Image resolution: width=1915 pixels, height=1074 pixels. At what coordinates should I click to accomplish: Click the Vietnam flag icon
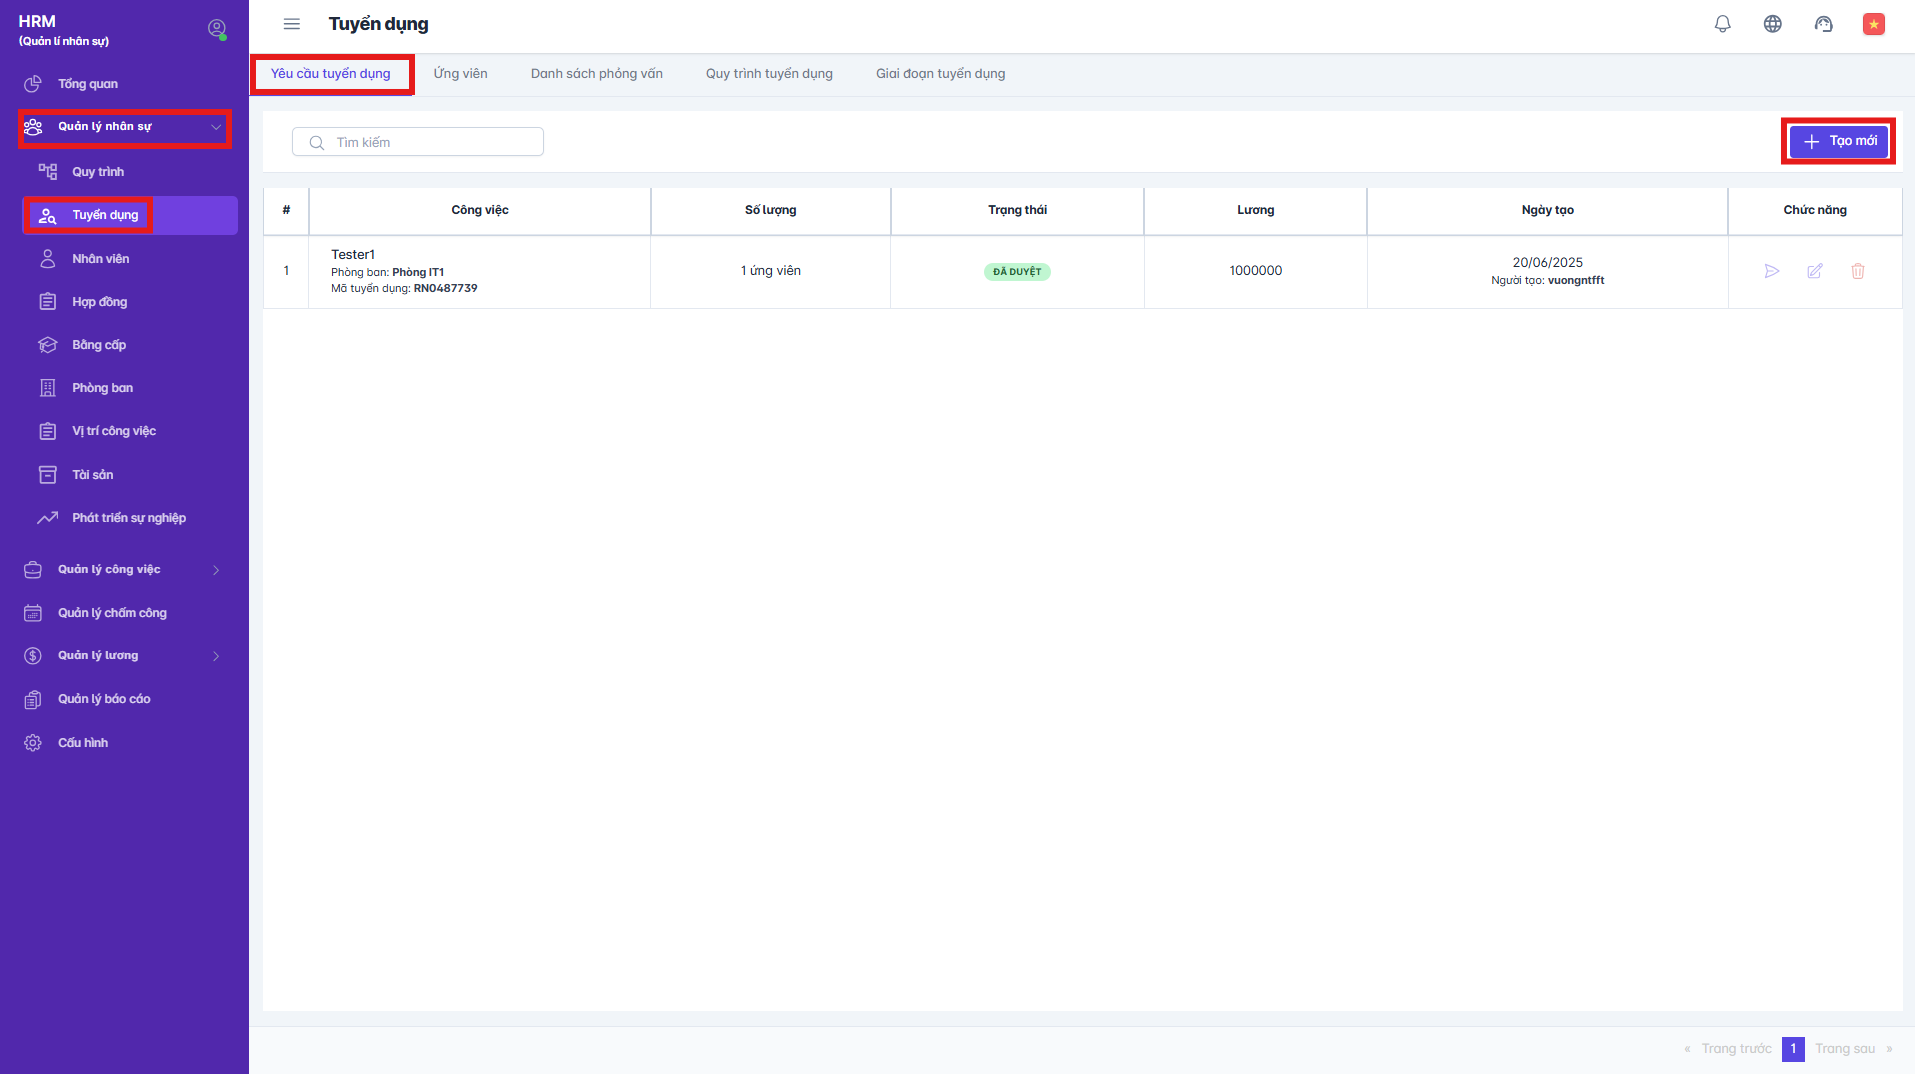coord(1873,24)
